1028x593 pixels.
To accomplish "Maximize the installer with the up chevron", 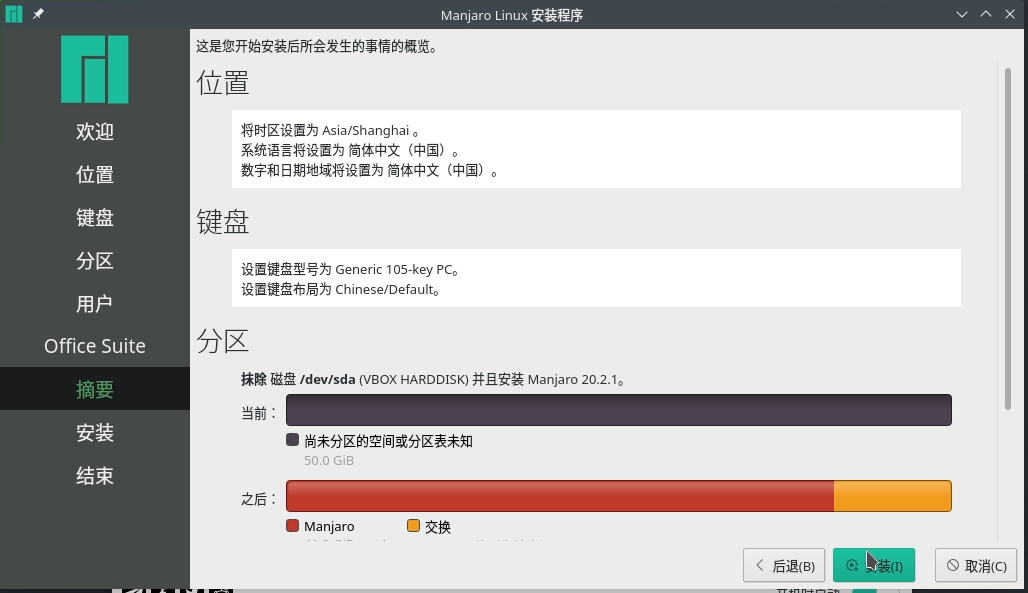I will click(x=986, y=14).
